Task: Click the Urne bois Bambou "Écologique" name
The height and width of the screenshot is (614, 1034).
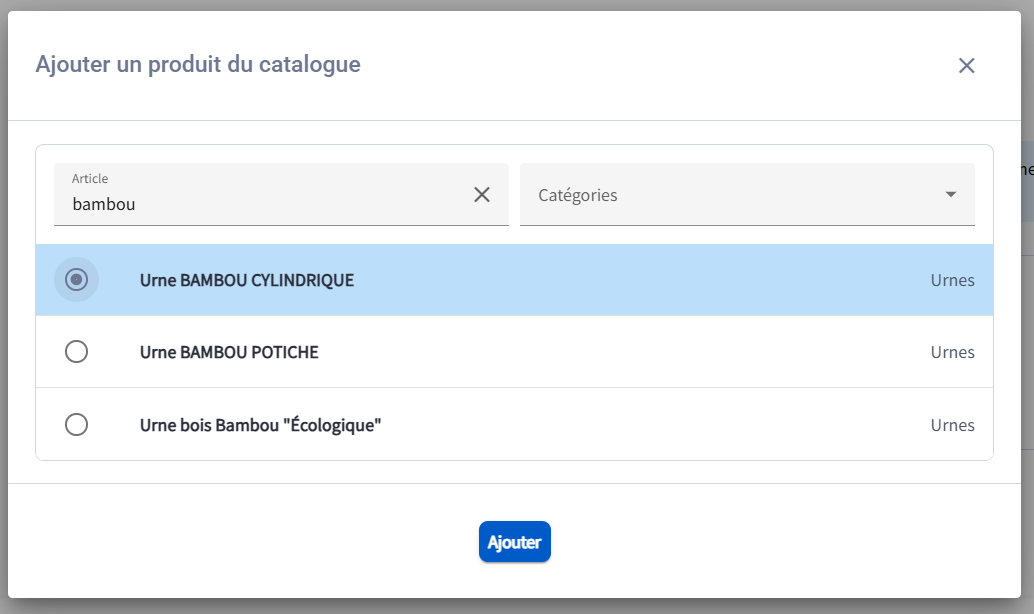Action: 261,426
